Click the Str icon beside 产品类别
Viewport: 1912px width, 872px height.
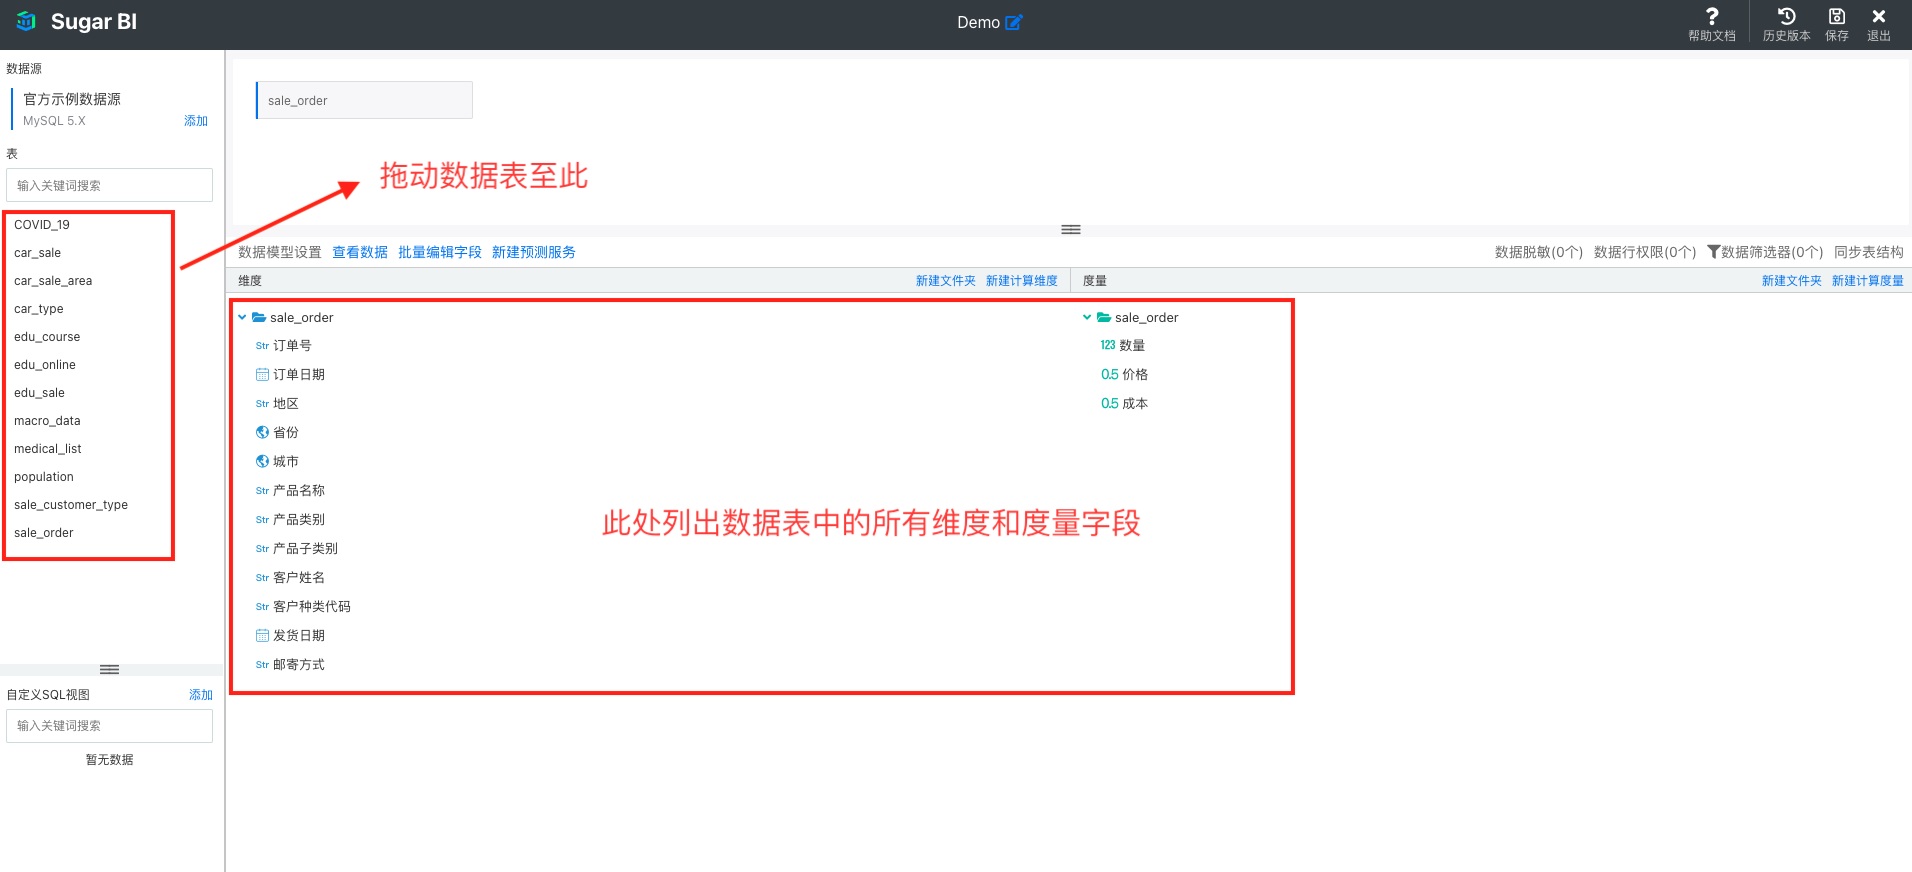pyautogui.click(x=262, y=520)
